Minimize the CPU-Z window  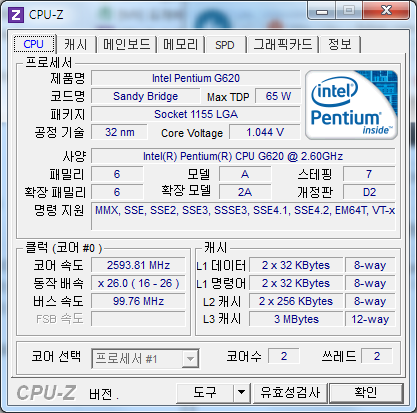click(x=321, y=11)
